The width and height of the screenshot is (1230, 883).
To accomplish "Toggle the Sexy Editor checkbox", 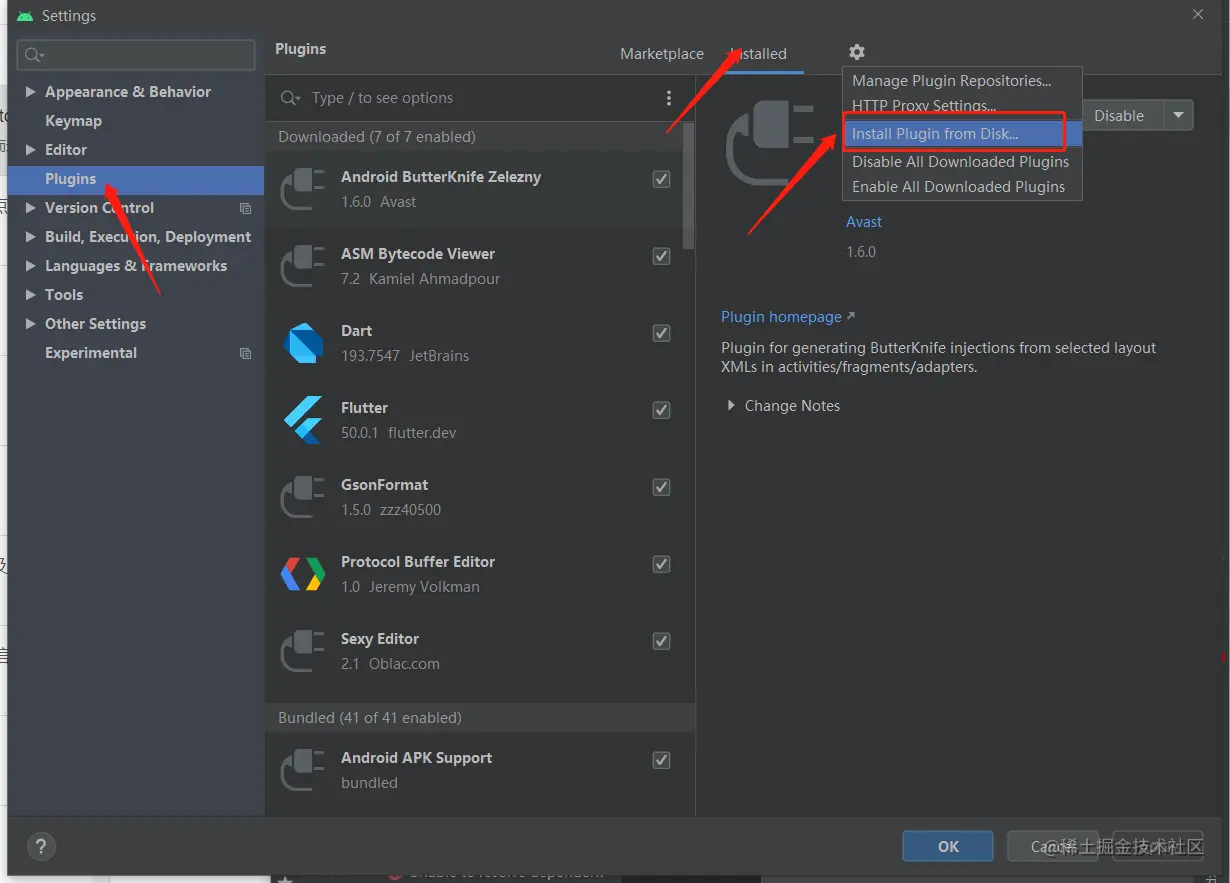I will click(x=661, y=641).
